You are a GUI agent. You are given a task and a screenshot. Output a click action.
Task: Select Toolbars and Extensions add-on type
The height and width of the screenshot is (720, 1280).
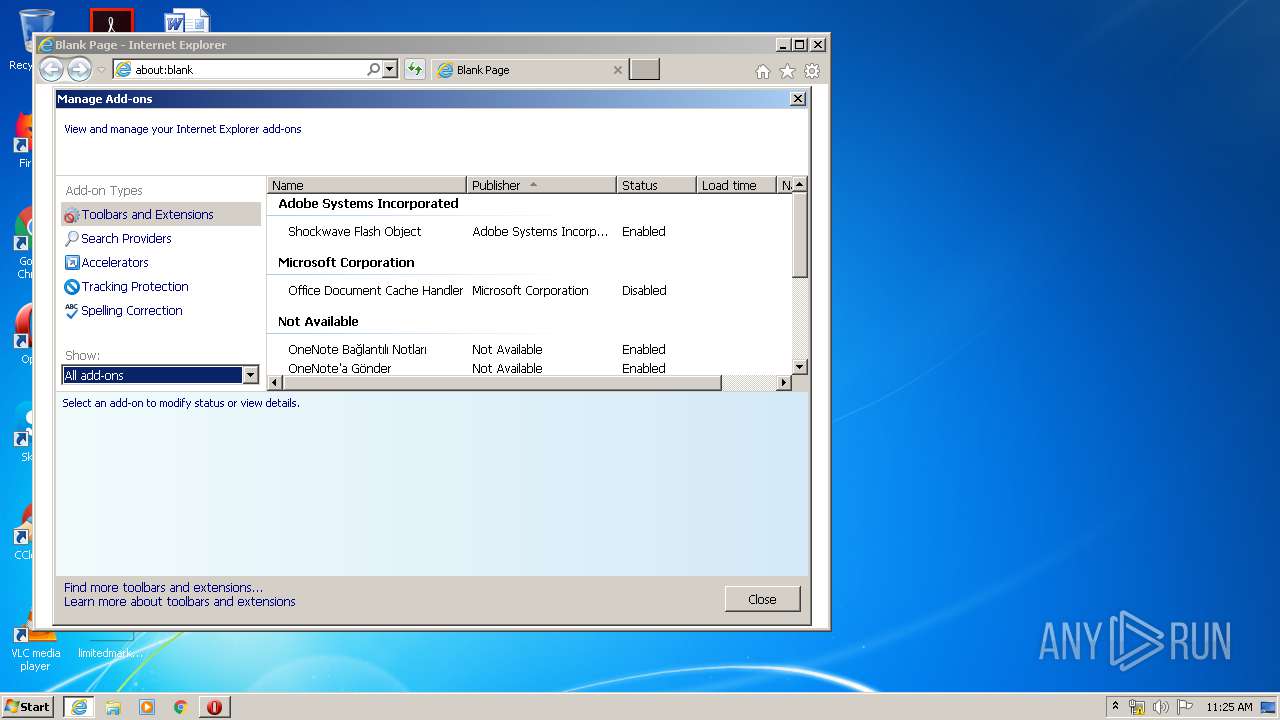161,214
